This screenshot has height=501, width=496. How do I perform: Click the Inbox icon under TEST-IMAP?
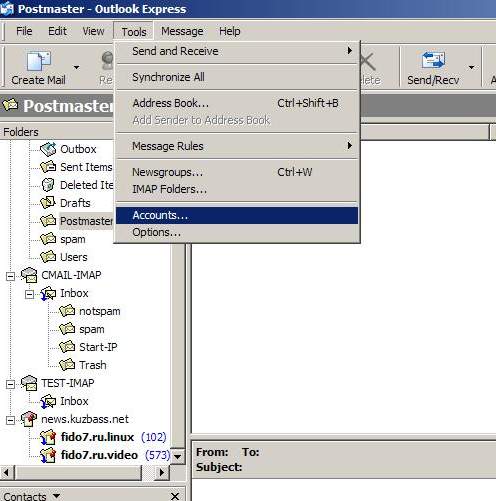(48, 401)
